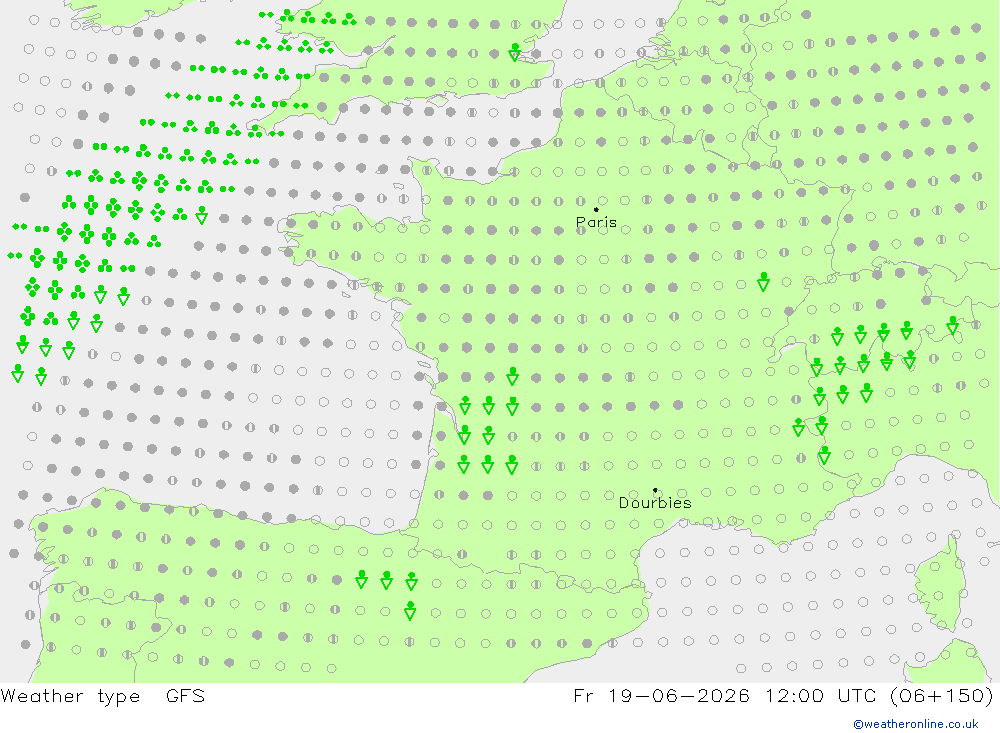Image resolution: width=1000 pixels, height=733 pixels.
Task: Click the Corsica island on the map
Action: pyautogui.click(x=942, y=586)
